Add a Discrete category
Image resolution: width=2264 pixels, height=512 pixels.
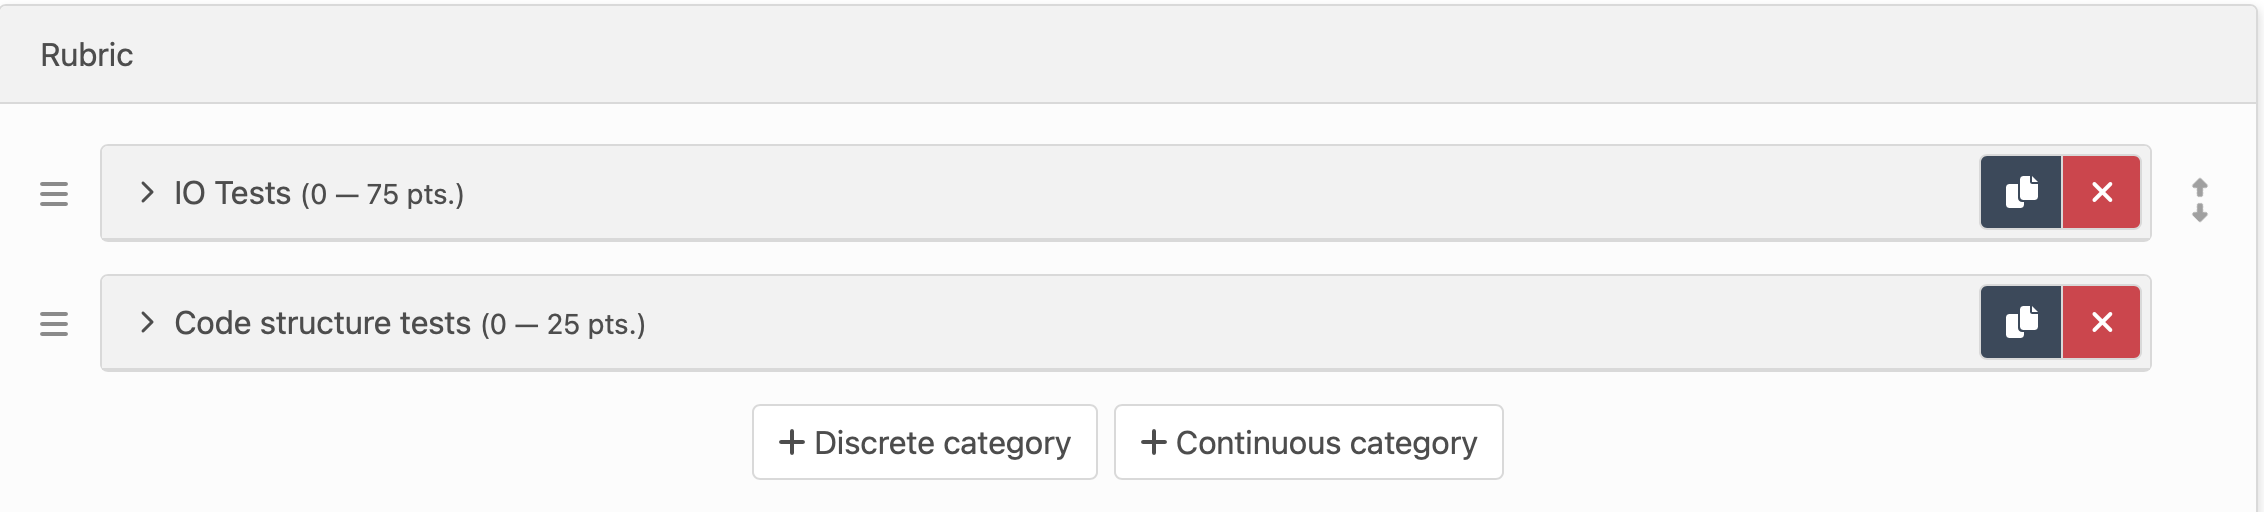(924, 442)
